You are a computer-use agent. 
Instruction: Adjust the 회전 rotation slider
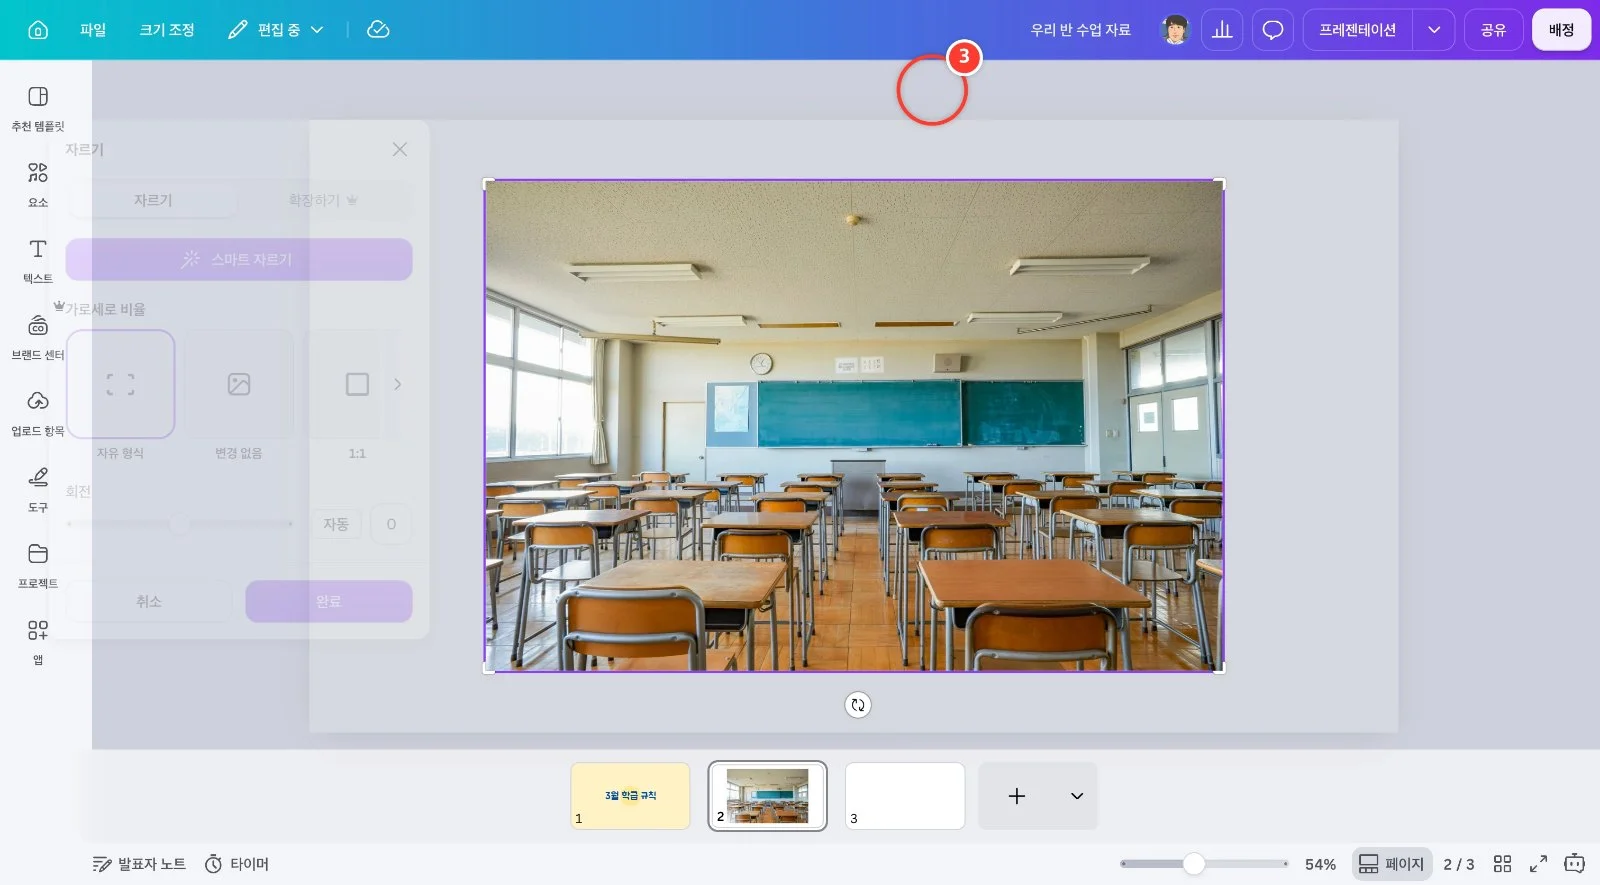(x=180, y=524)
